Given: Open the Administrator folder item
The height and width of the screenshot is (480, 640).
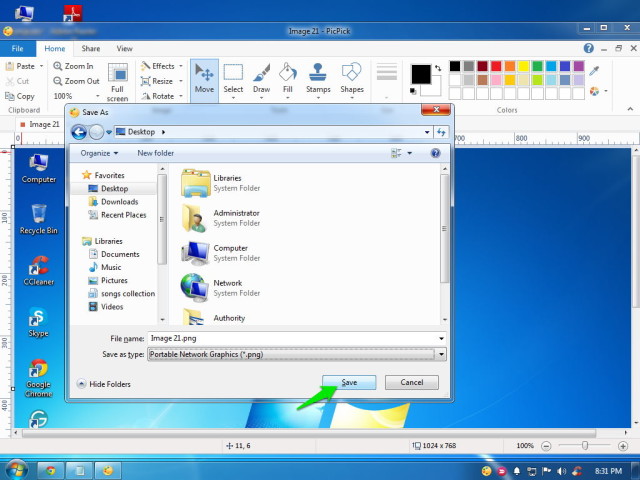Looking at the screenshot, I should [220, 218].
